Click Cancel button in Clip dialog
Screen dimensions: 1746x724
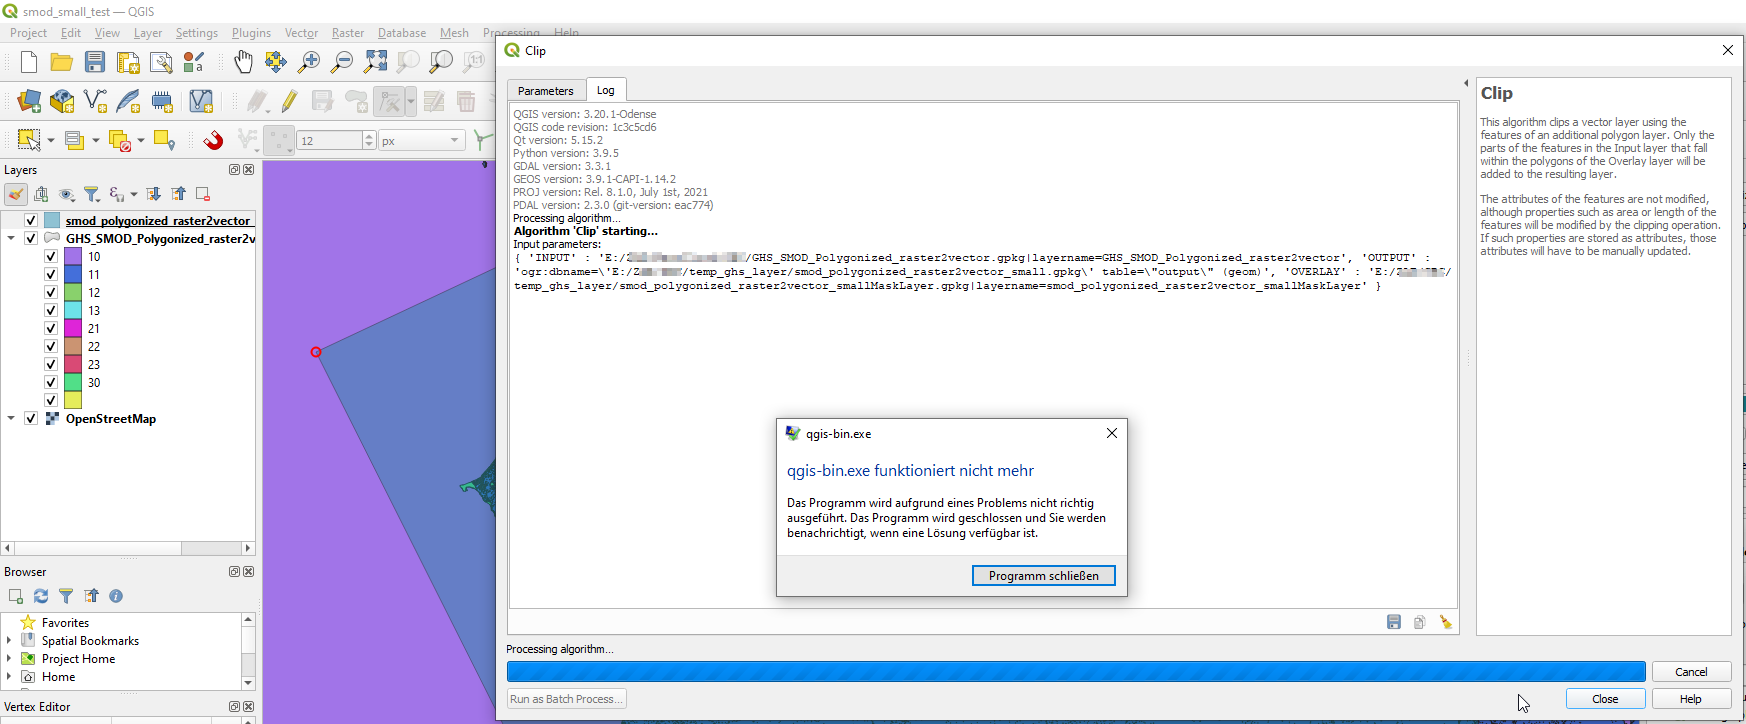click(x=1691, y=672)
